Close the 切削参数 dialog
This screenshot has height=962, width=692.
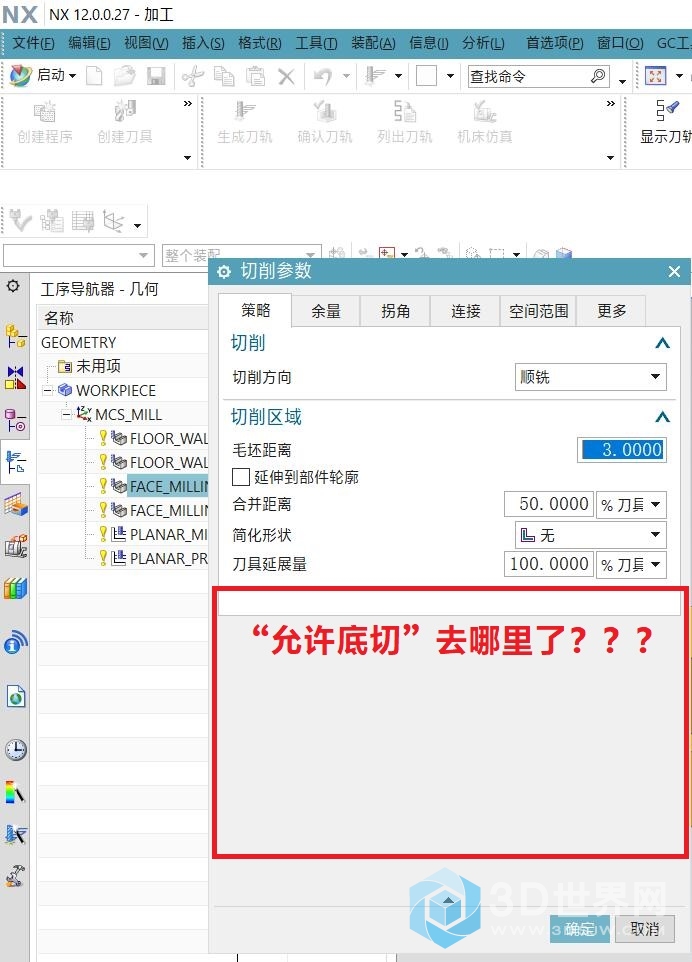674,271
